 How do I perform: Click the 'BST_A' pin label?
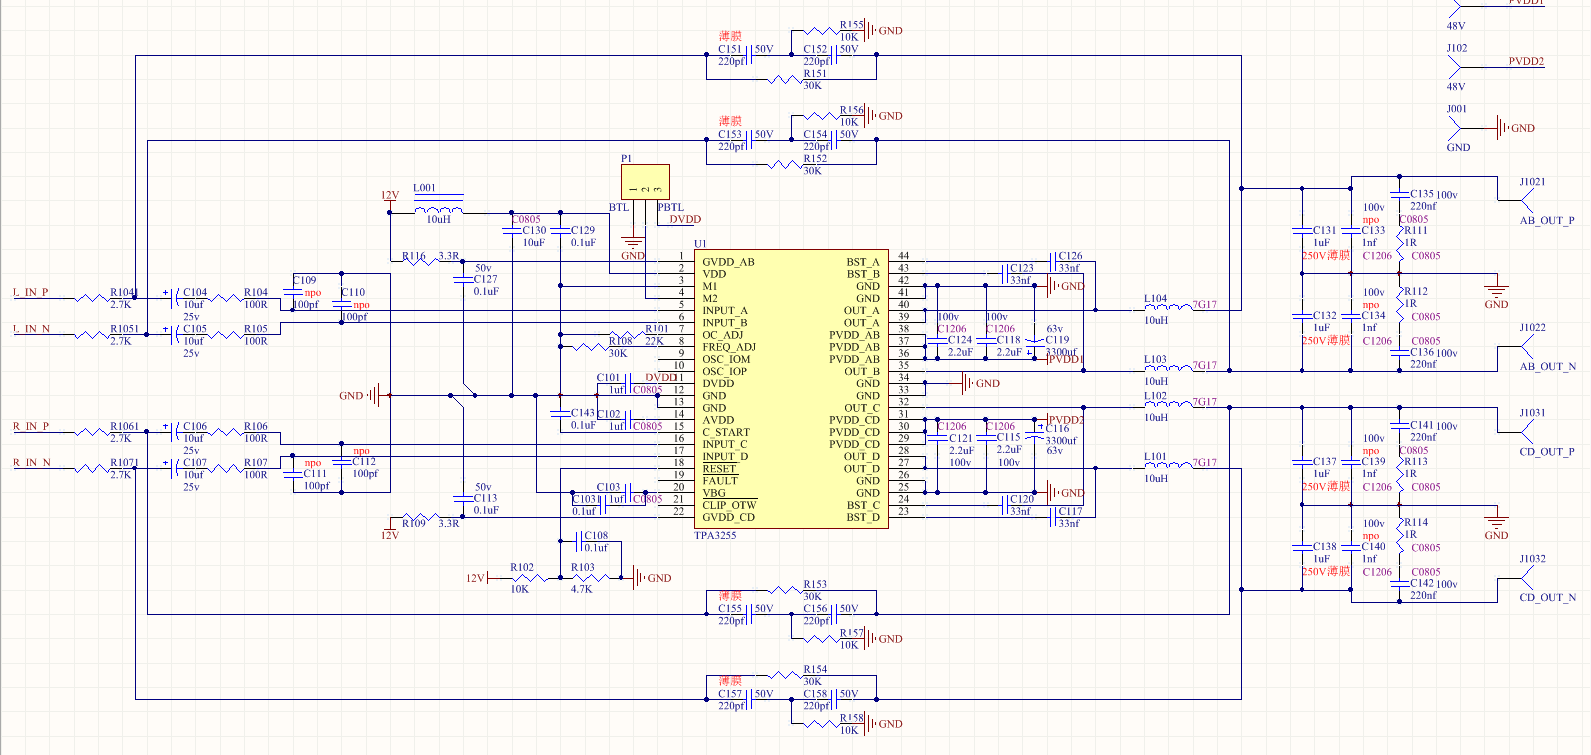point(863,262)
